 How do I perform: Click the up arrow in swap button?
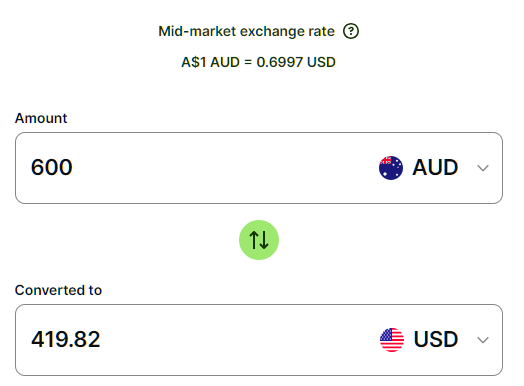(x=254, y=240)
